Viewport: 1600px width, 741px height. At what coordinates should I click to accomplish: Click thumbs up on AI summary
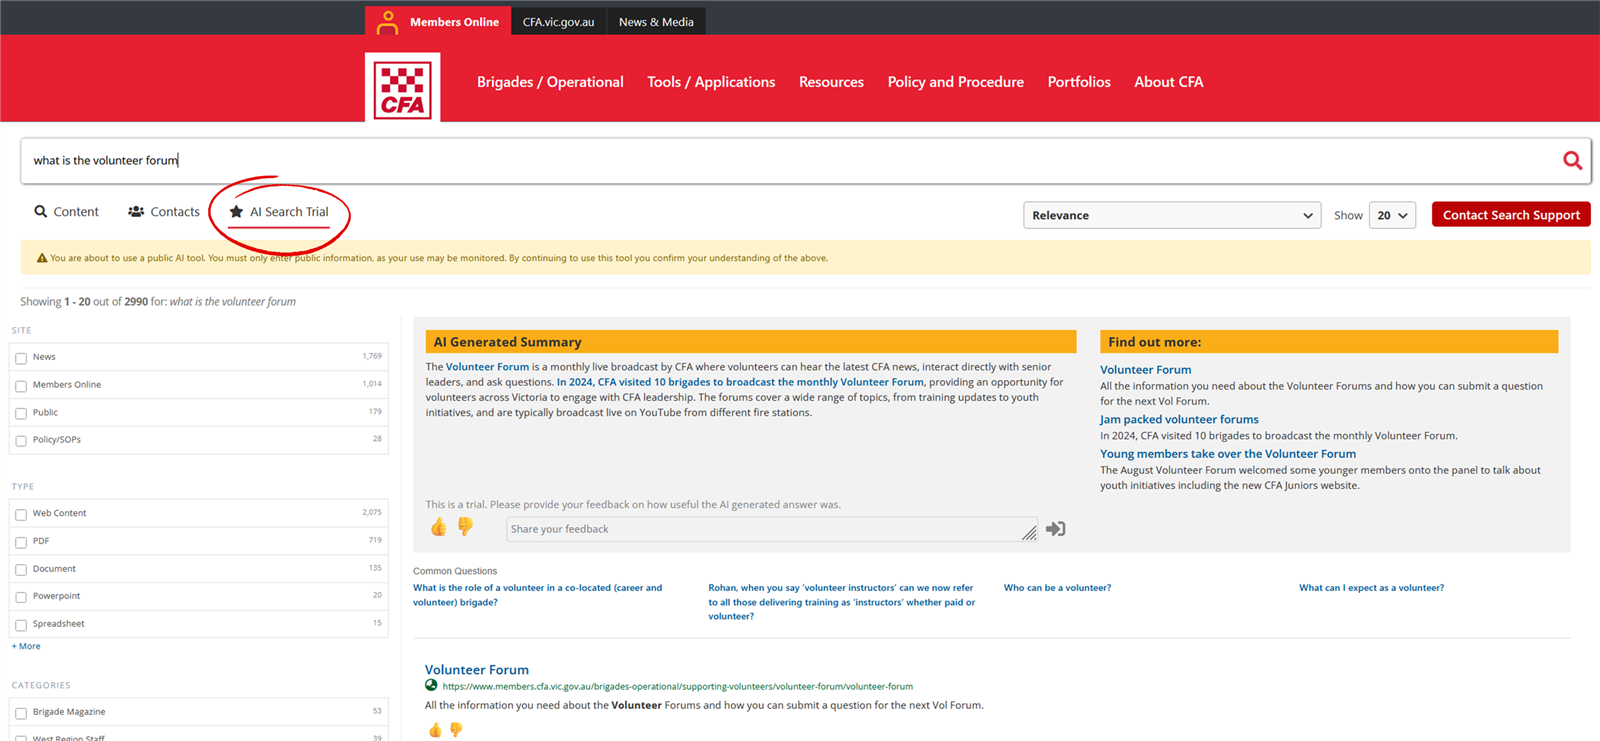click(x=438, y=527)
